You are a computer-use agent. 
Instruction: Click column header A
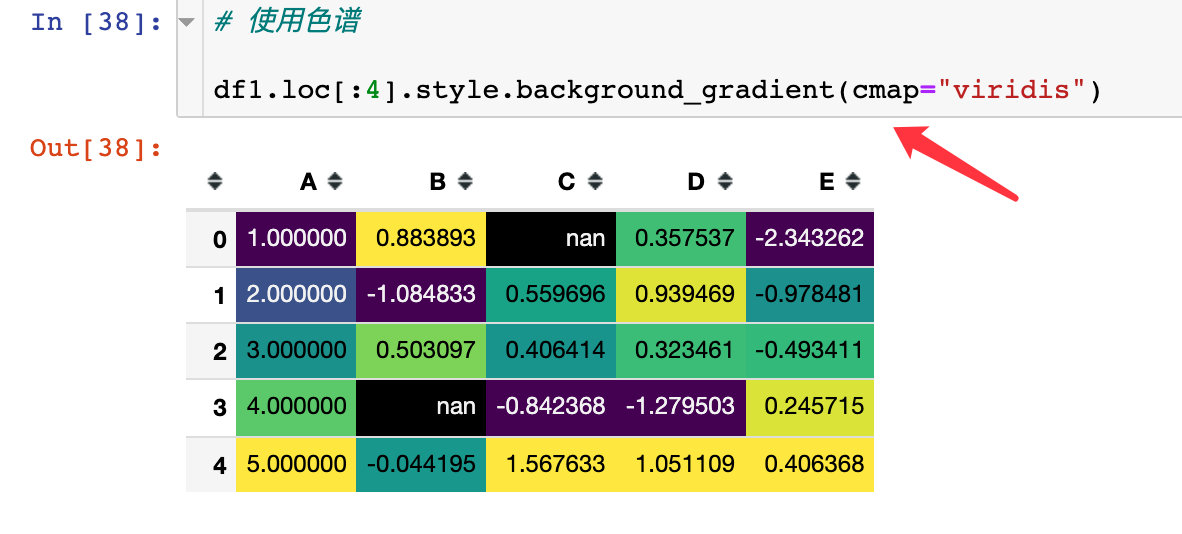(x=308, y=182)
